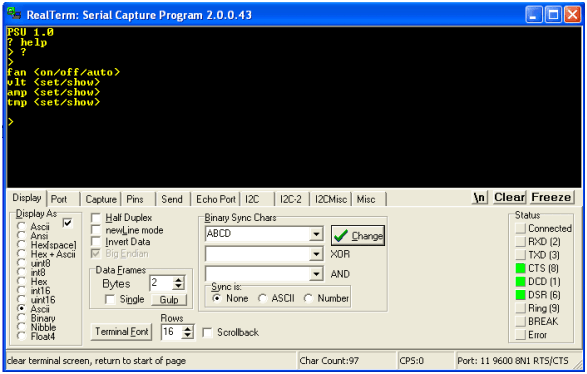Enable Invert Data checkbox
The image size is (587, 374).
[96, 242]
